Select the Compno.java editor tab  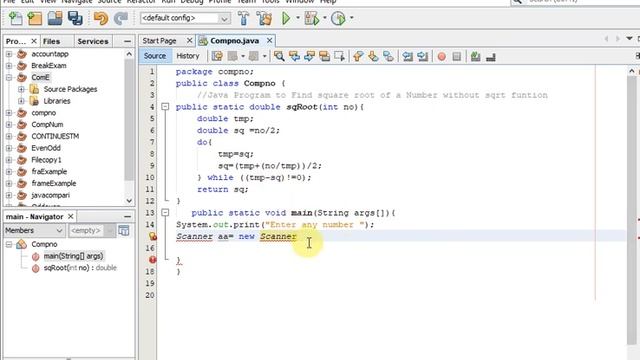point(234,41)
